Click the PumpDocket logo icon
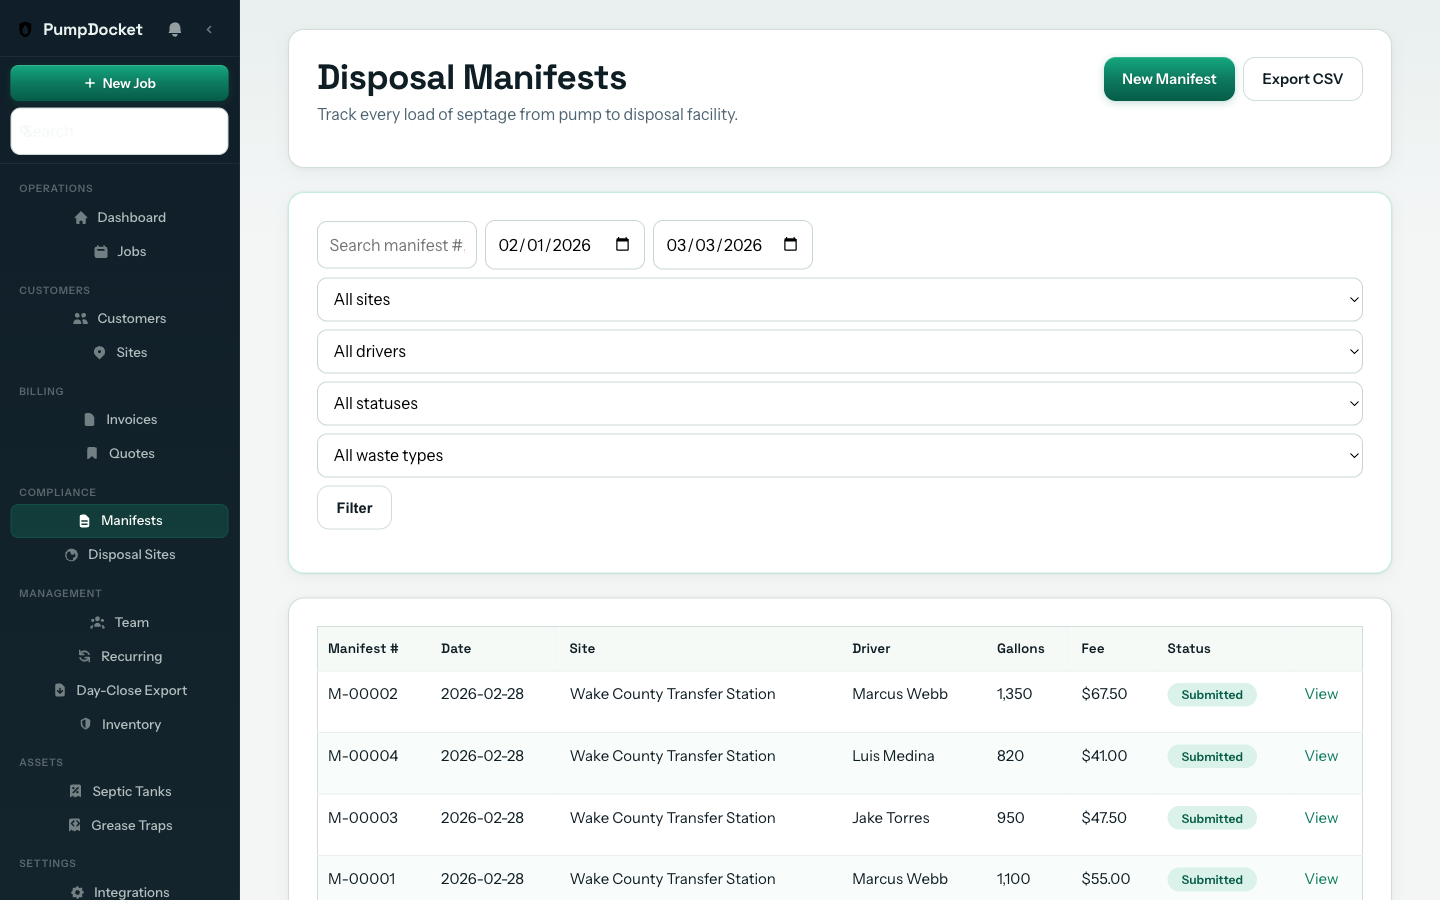The height and width of the screenshot is (900, 1440). [x=26, y=29]
